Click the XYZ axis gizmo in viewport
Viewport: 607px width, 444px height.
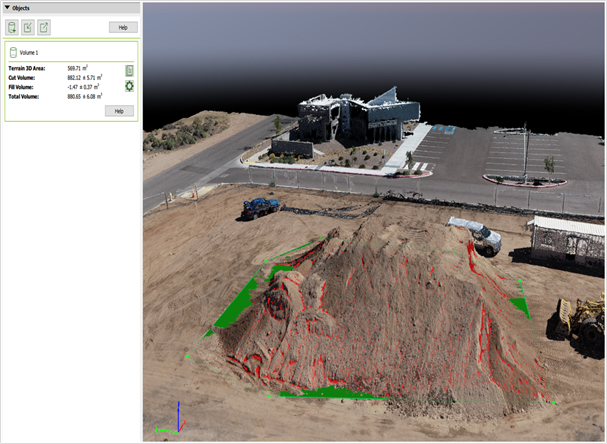[x=177, y=420]
